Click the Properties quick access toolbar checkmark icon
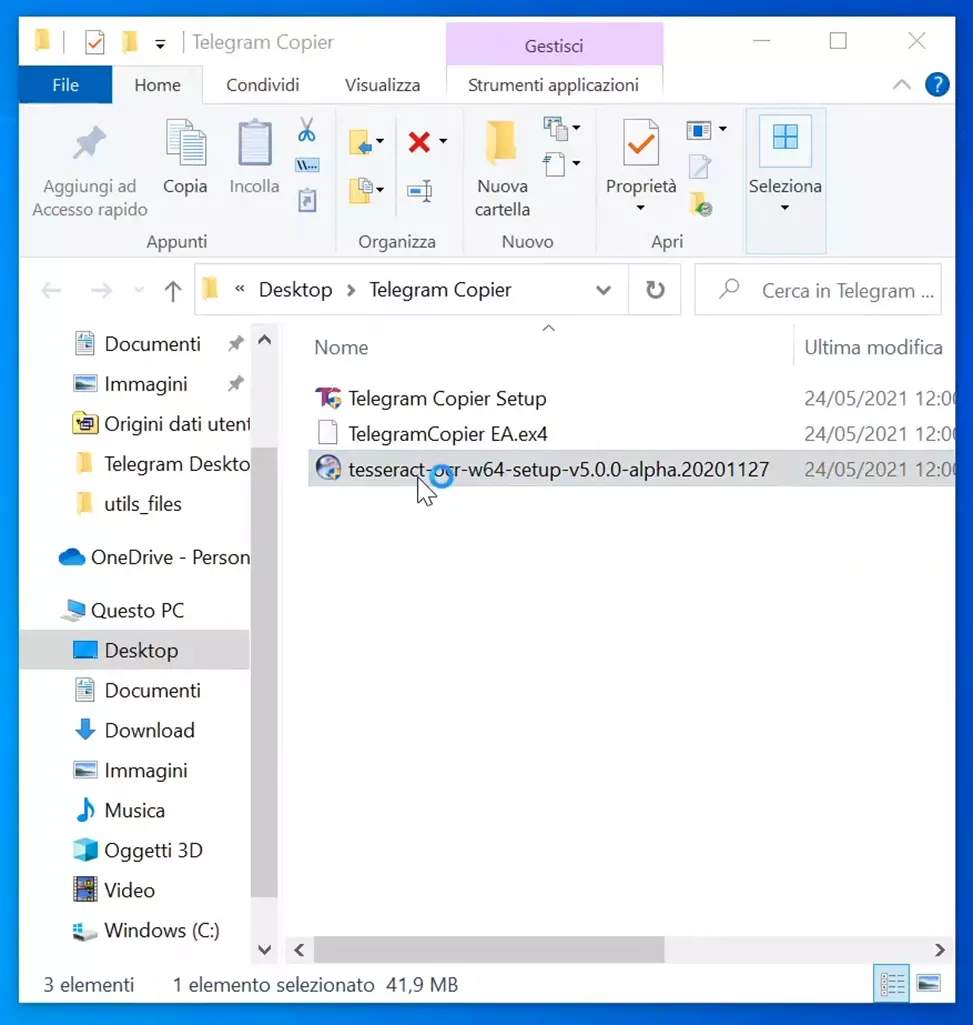This screenshot has height=1025, width=973. 95,42
